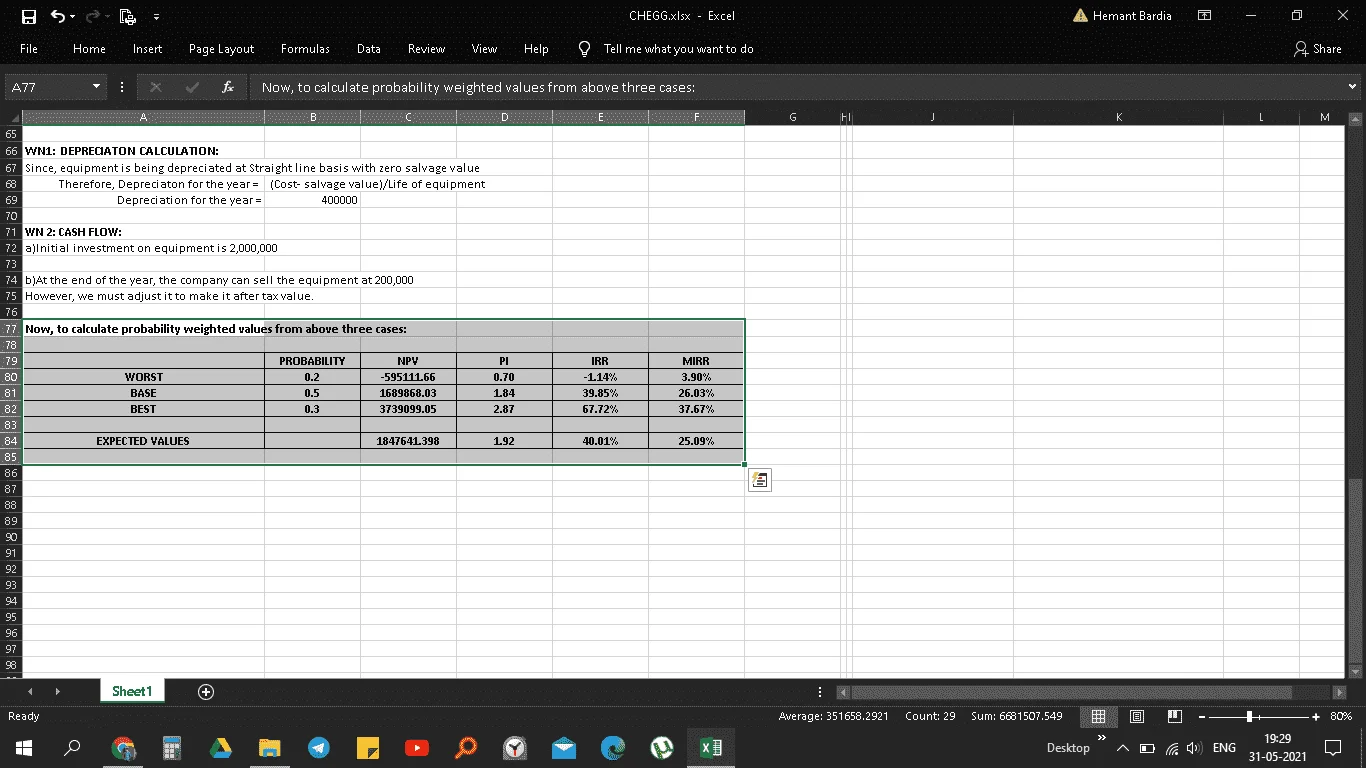Select the worst-case NPV cell -595111.66
Screen dimensions: 1366x768
pyautogui.click(x=408, y=377)
